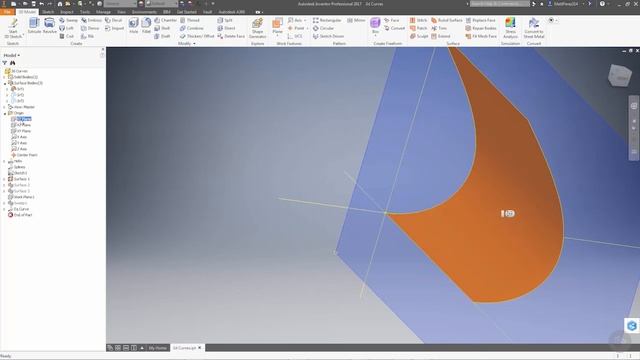Start a 2D Sketch from the ribbon

click(x=13, y=28)
